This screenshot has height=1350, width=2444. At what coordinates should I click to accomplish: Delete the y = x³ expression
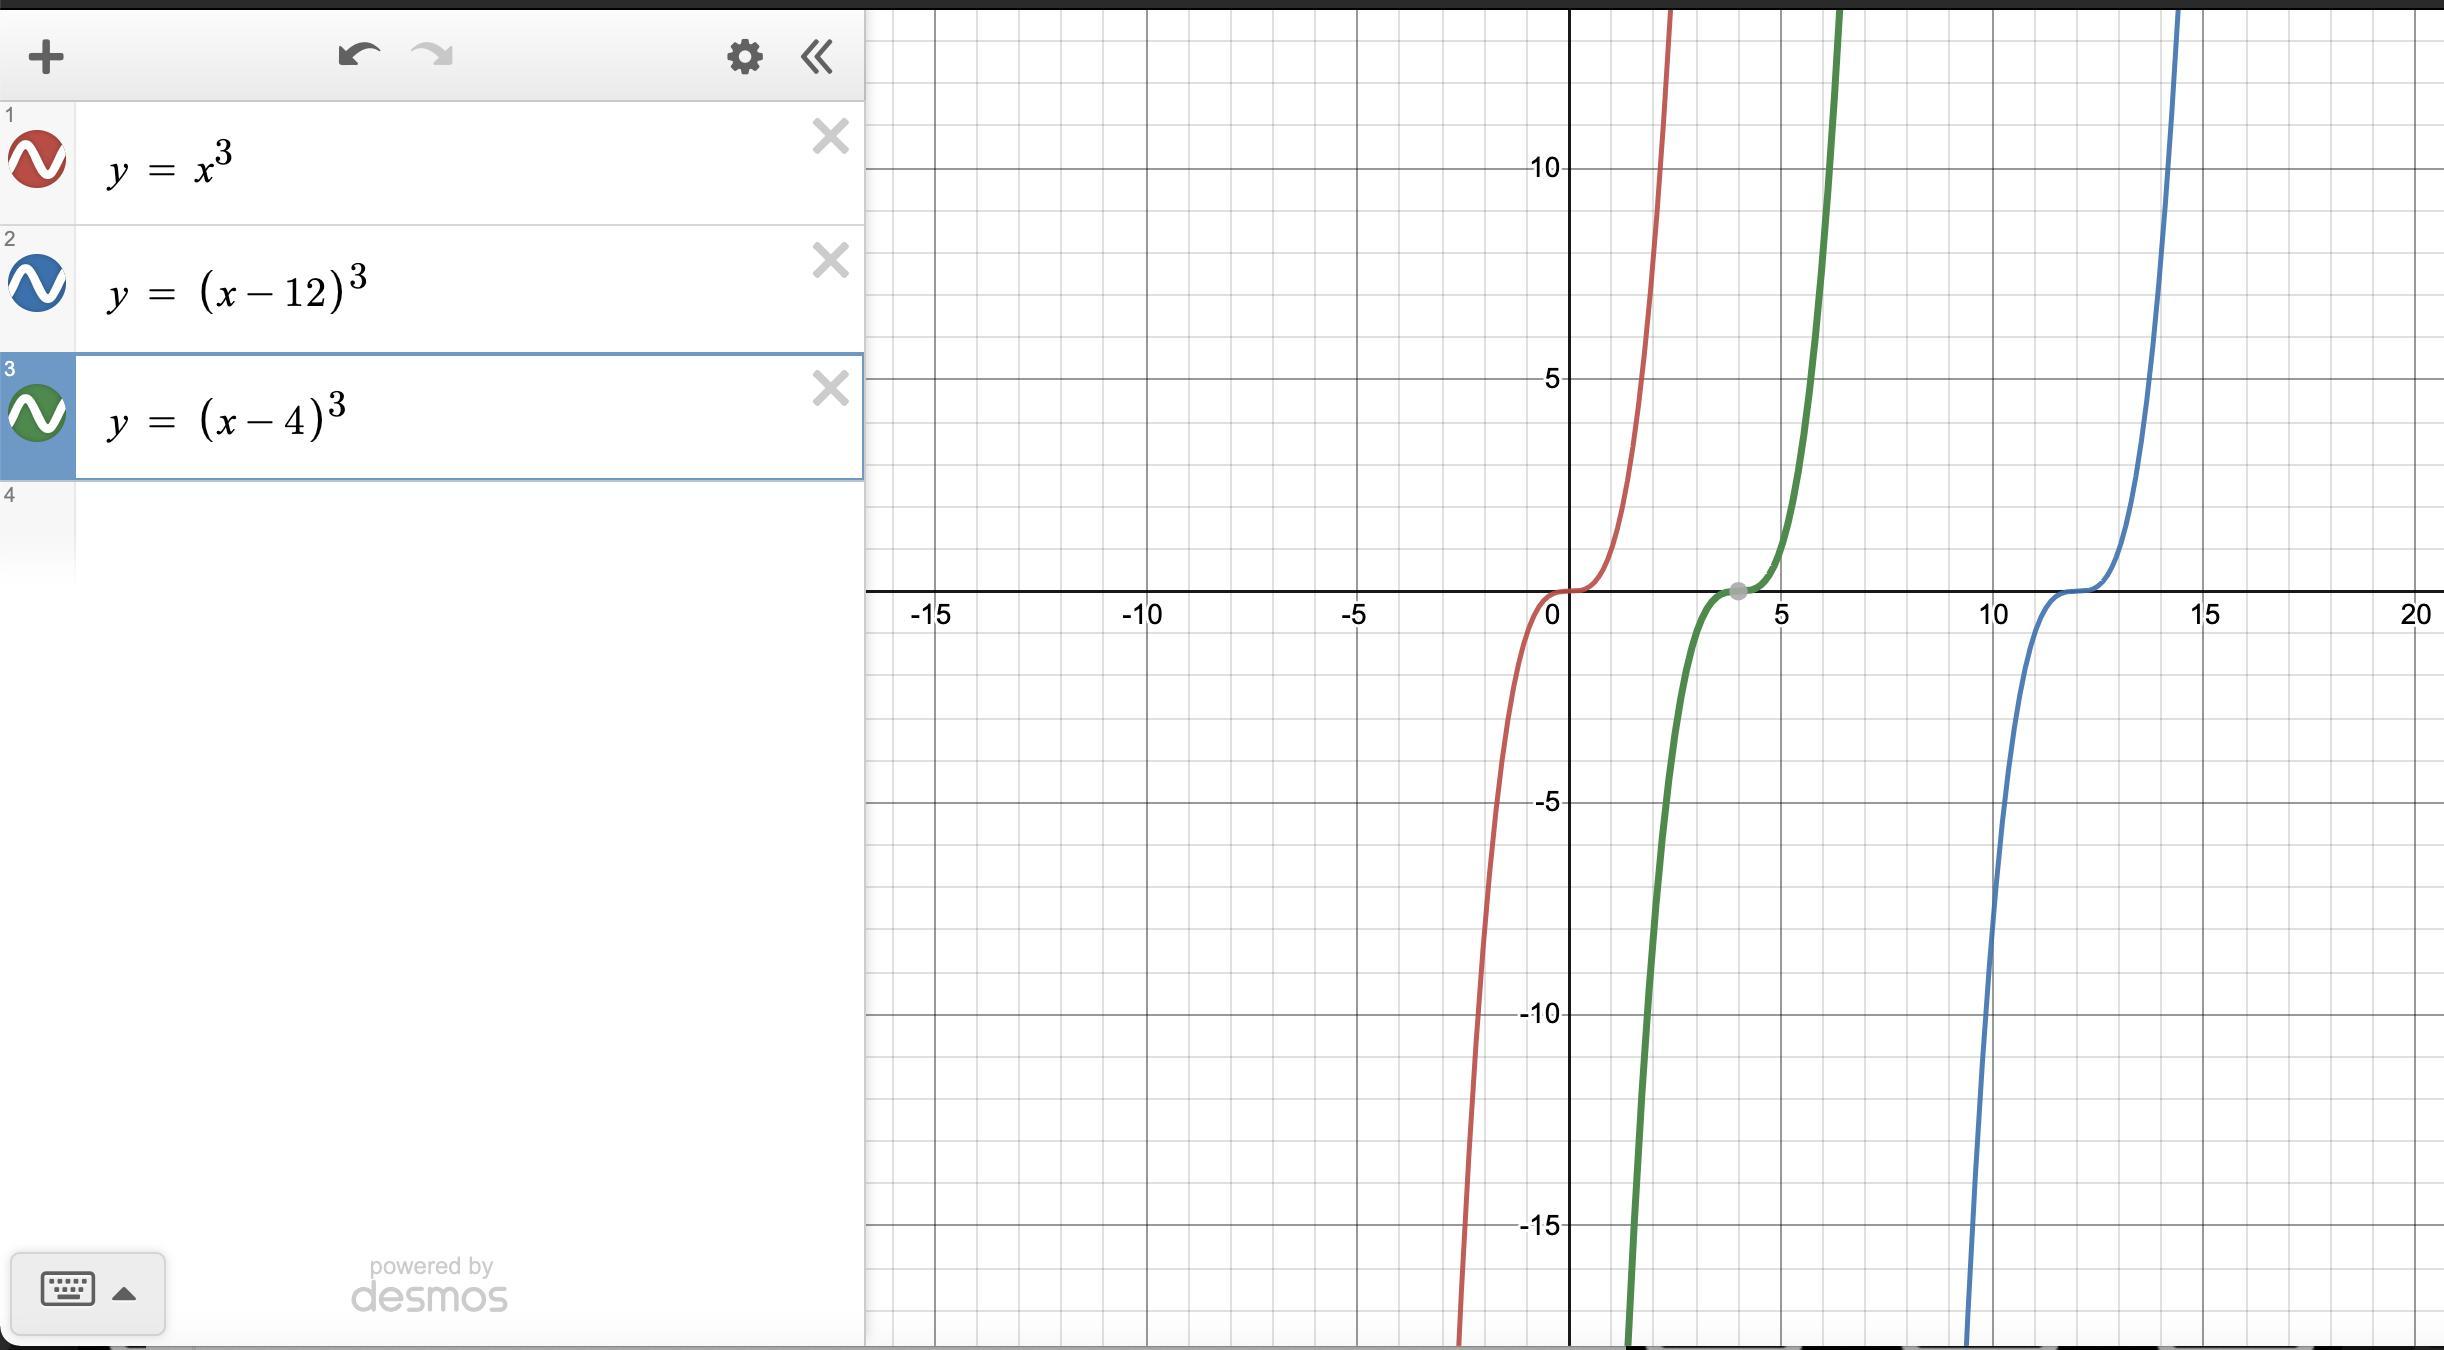[x=830, y=136]
